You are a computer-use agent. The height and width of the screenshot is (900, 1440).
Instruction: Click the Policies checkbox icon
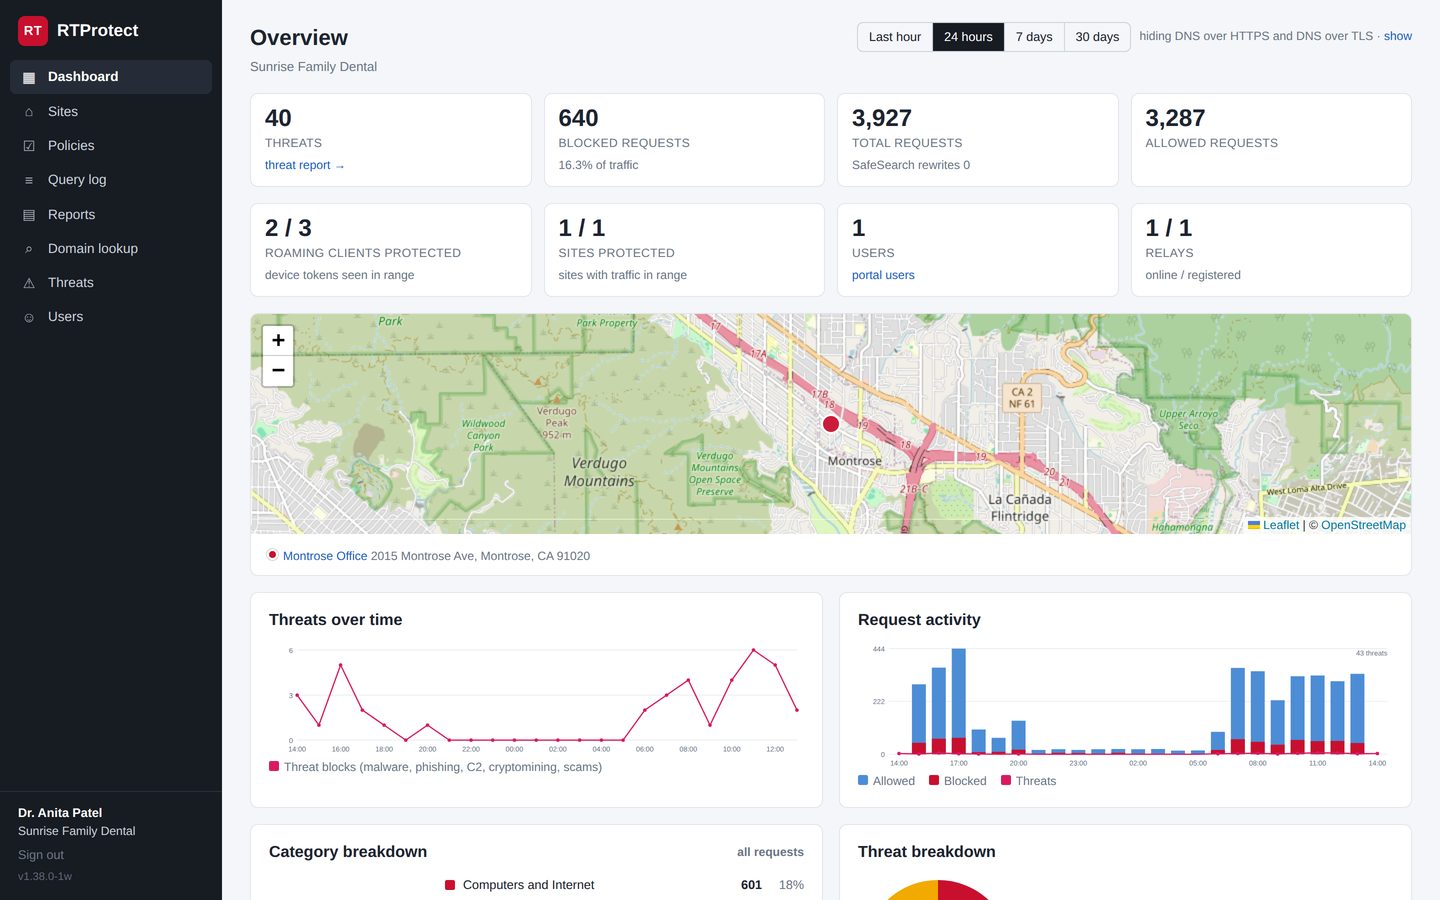click(29, 146)
